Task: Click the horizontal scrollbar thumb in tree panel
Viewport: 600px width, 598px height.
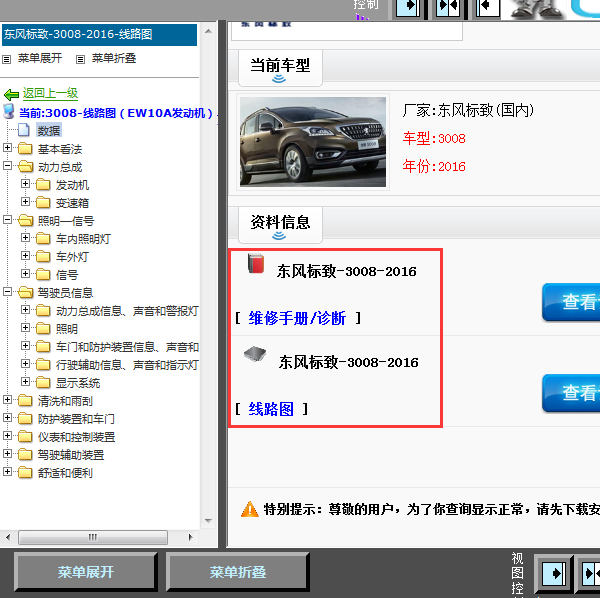Action: (93, 537)
